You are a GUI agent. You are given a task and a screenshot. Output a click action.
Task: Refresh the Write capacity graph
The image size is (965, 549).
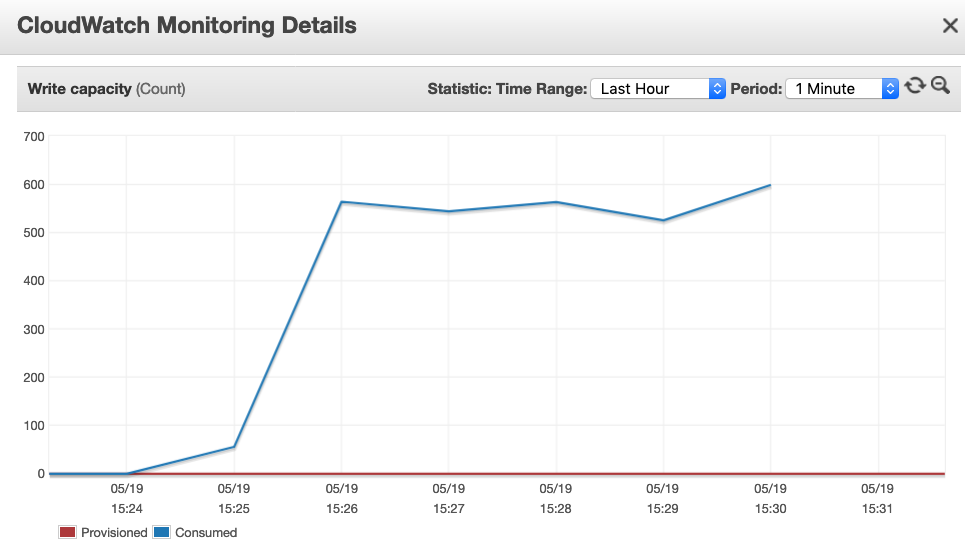point(915,86)
